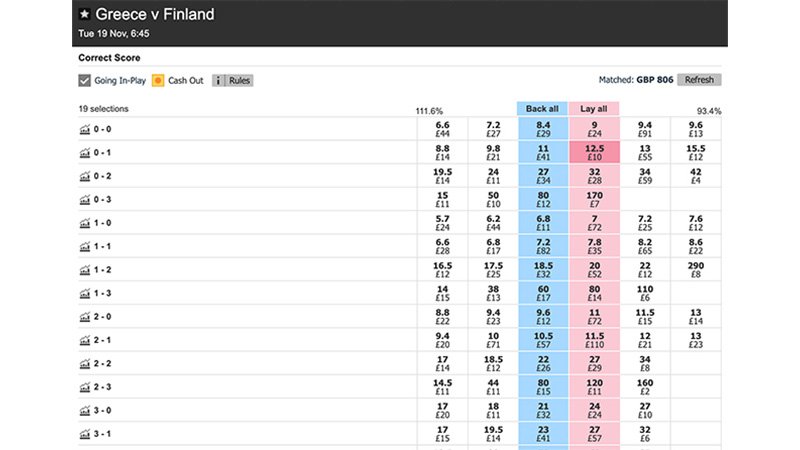Click the 1 - 2 selection name

pos(103,270)
